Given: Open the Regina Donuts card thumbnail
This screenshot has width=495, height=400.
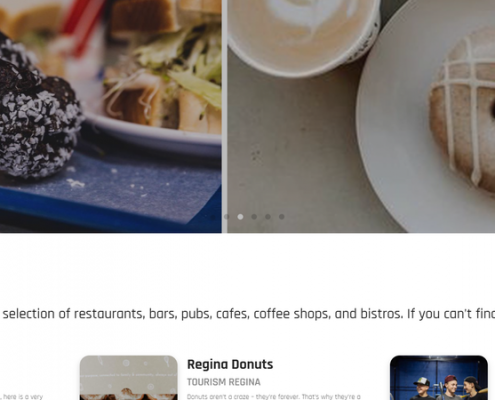Looking at the screenshot, I should click(129, 378).
